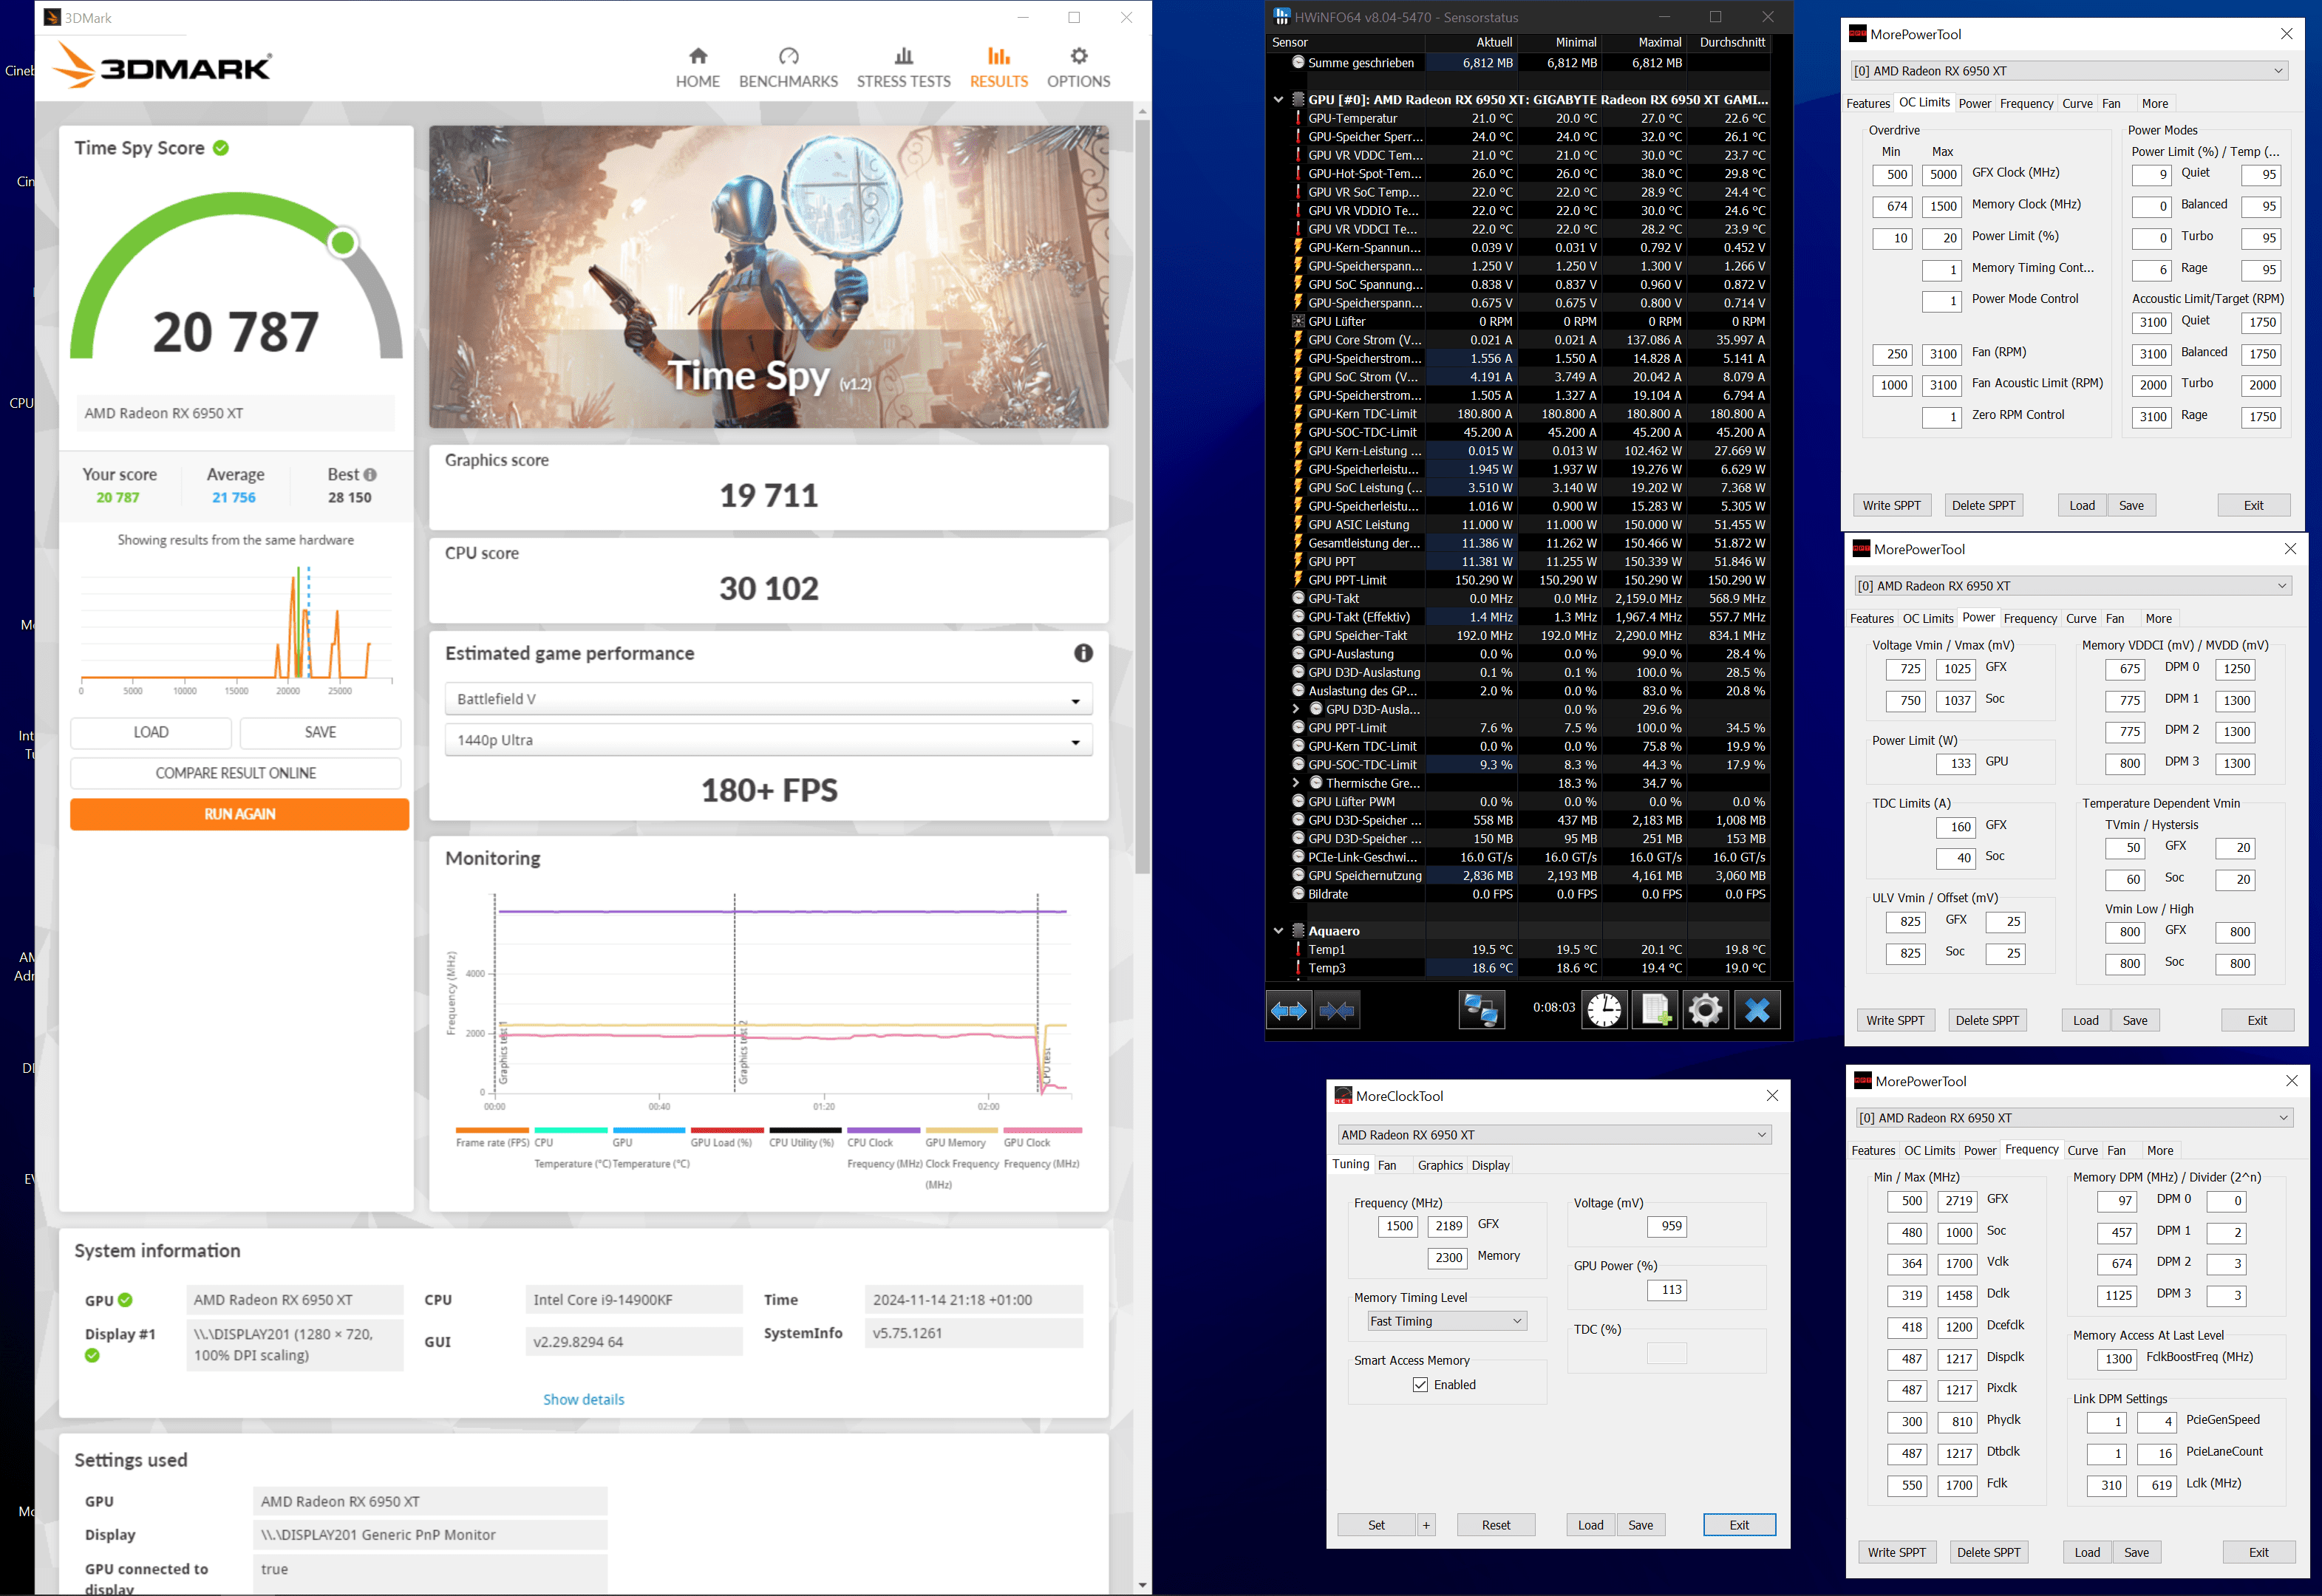Open HWiNFO remote network monitors icon
This screenshot has width=2322, height=1596.
(1481, 1010)
